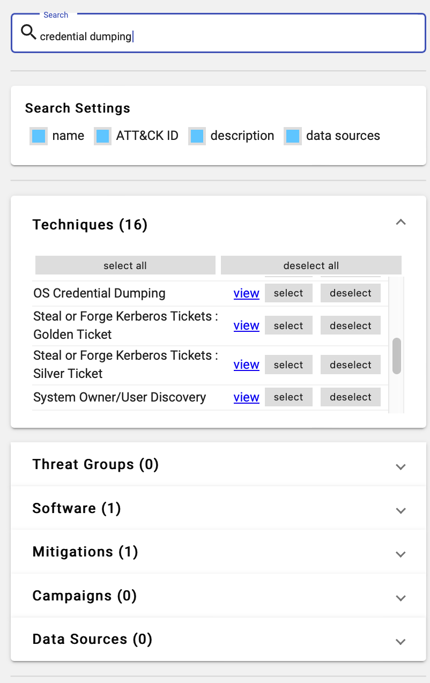Viewport: 430px width, 683px height.
Task: Open view link for Golden Ticket
Action: click(x=246, y=325)
